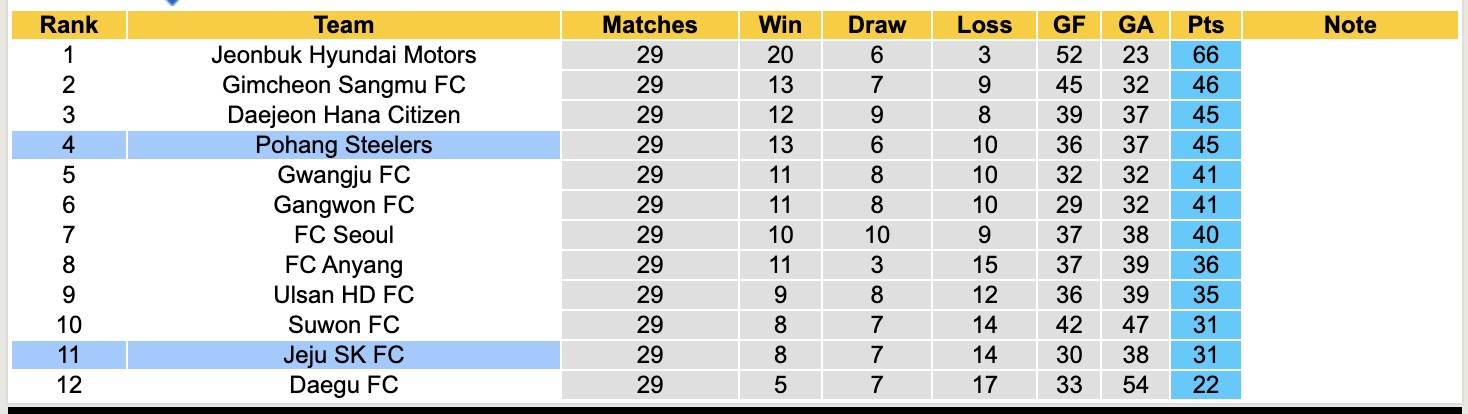Screen dimensions: 1468x414
Task: Click the Gwangju FC team name
Action: [343, 175]
